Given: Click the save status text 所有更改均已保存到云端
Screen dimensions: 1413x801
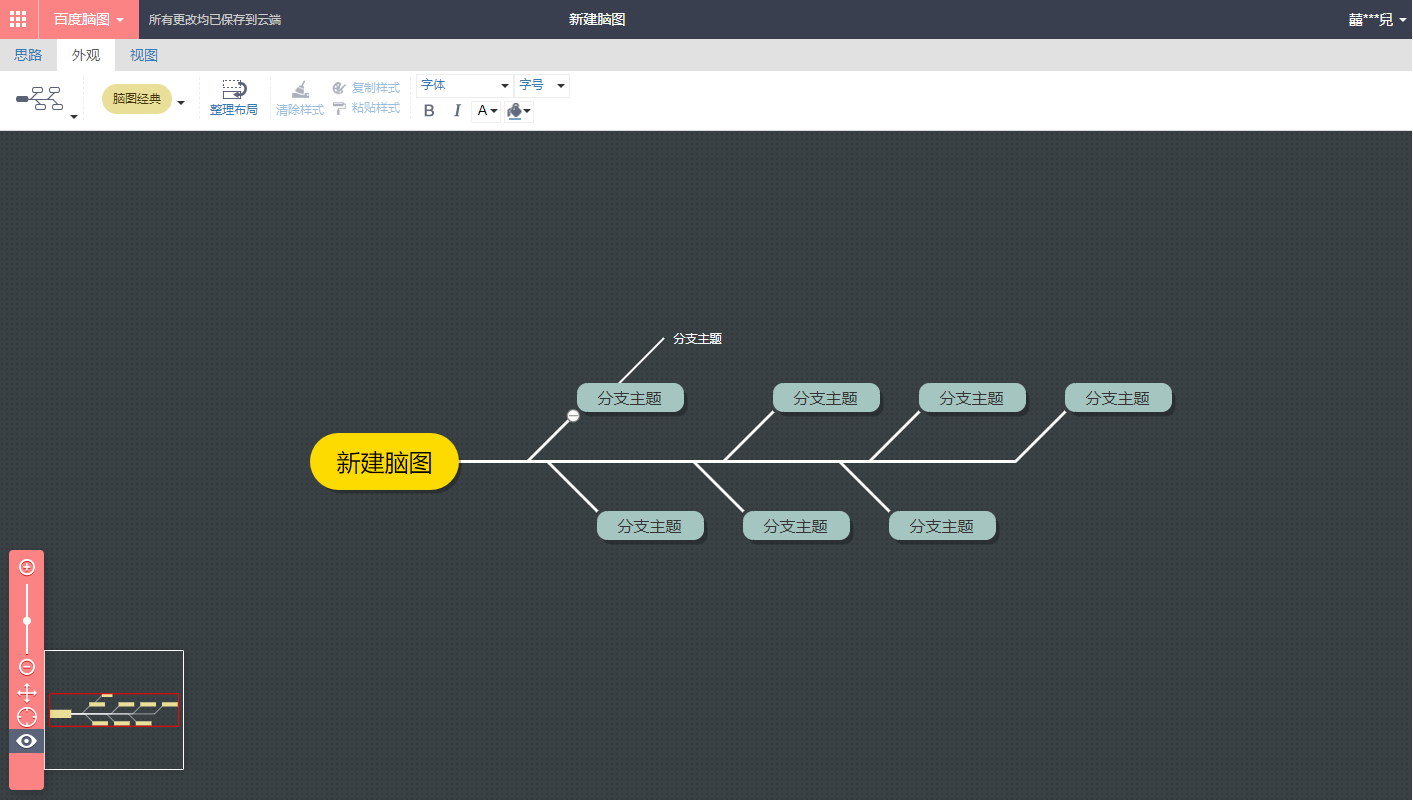Looking at the screenshot, I should [x=215, y=19].
